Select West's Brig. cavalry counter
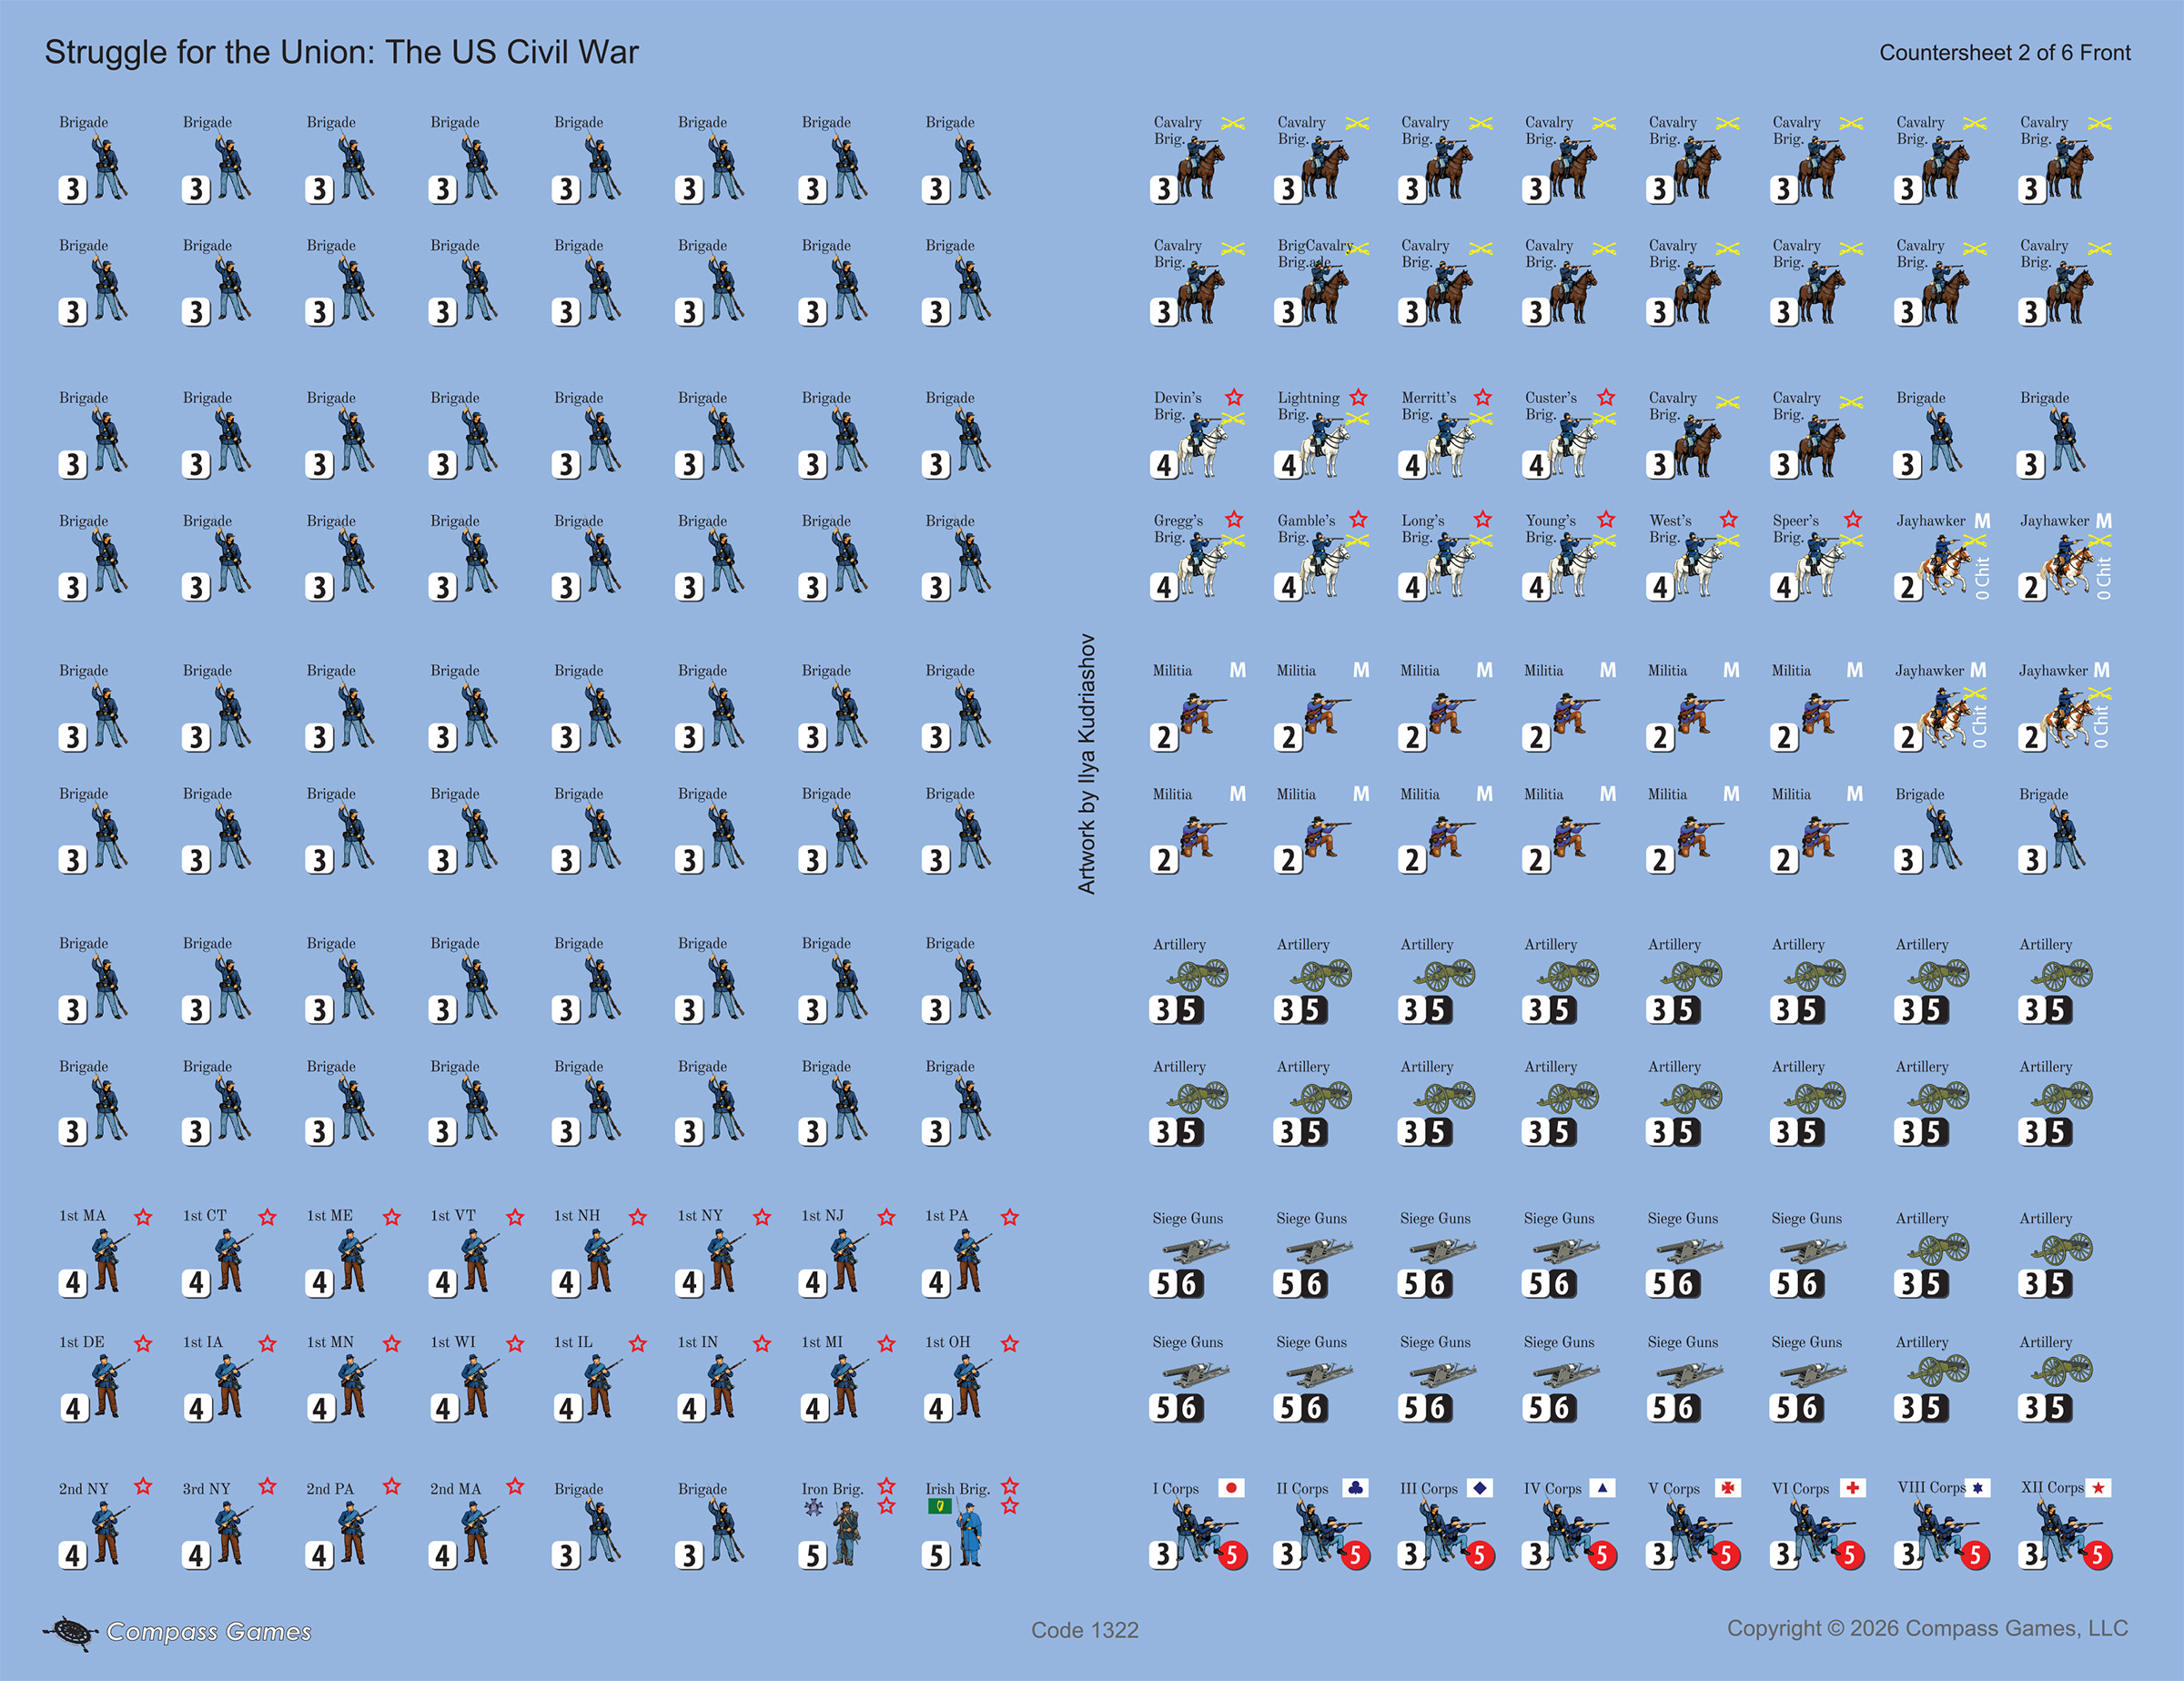The image size is (2184, 1681). [1693, 557]
